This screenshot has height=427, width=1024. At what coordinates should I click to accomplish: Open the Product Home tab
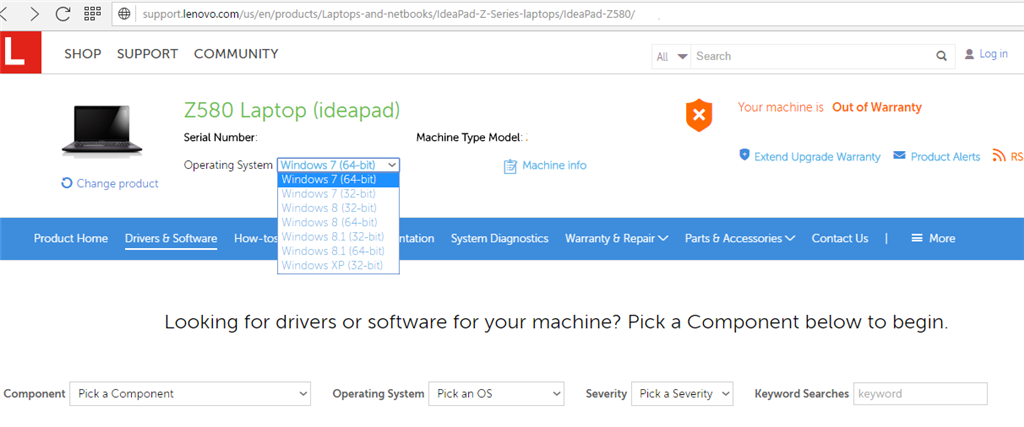click(x=71, y=238)
